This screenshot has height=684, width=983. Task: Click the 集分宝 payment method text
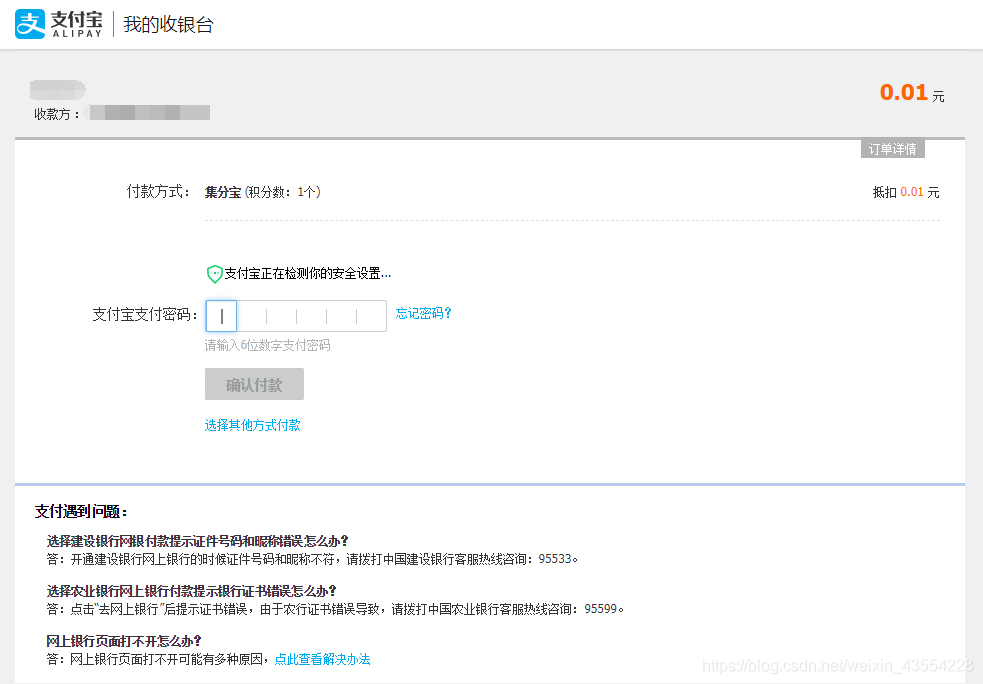pyautogui.click(x=223, y=192)
